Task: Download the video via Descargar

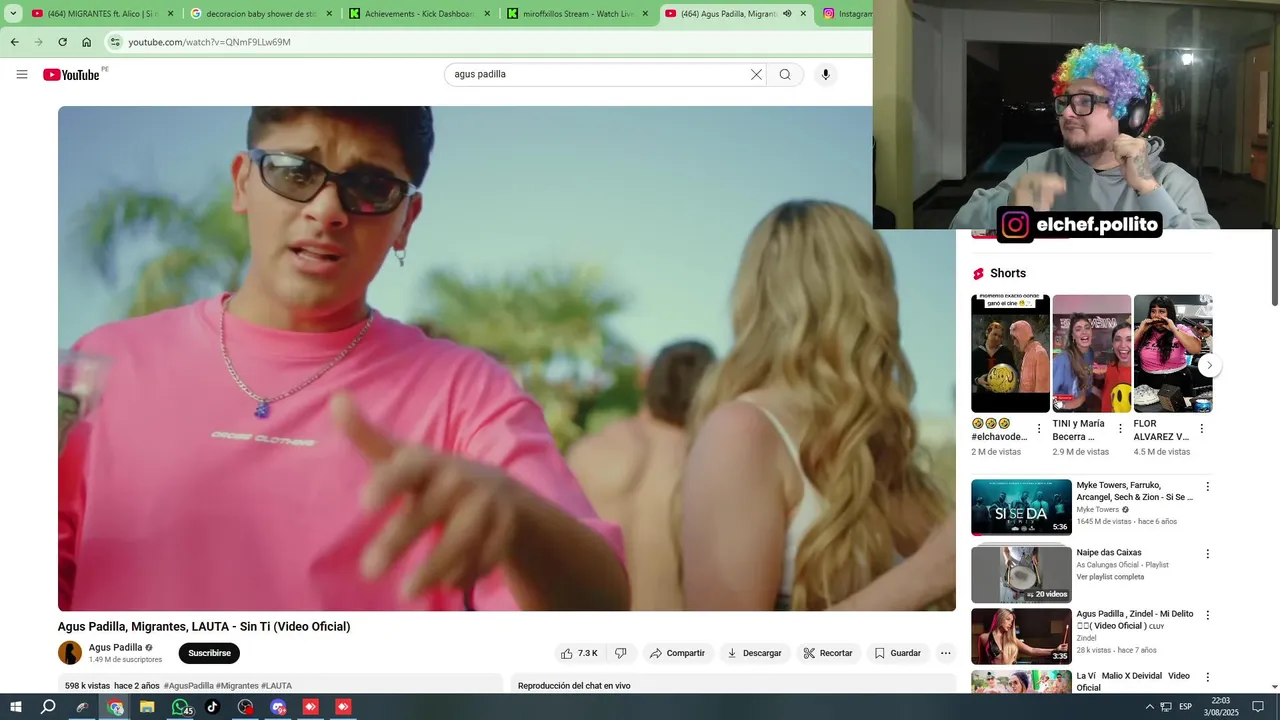Action: (755, 653)
